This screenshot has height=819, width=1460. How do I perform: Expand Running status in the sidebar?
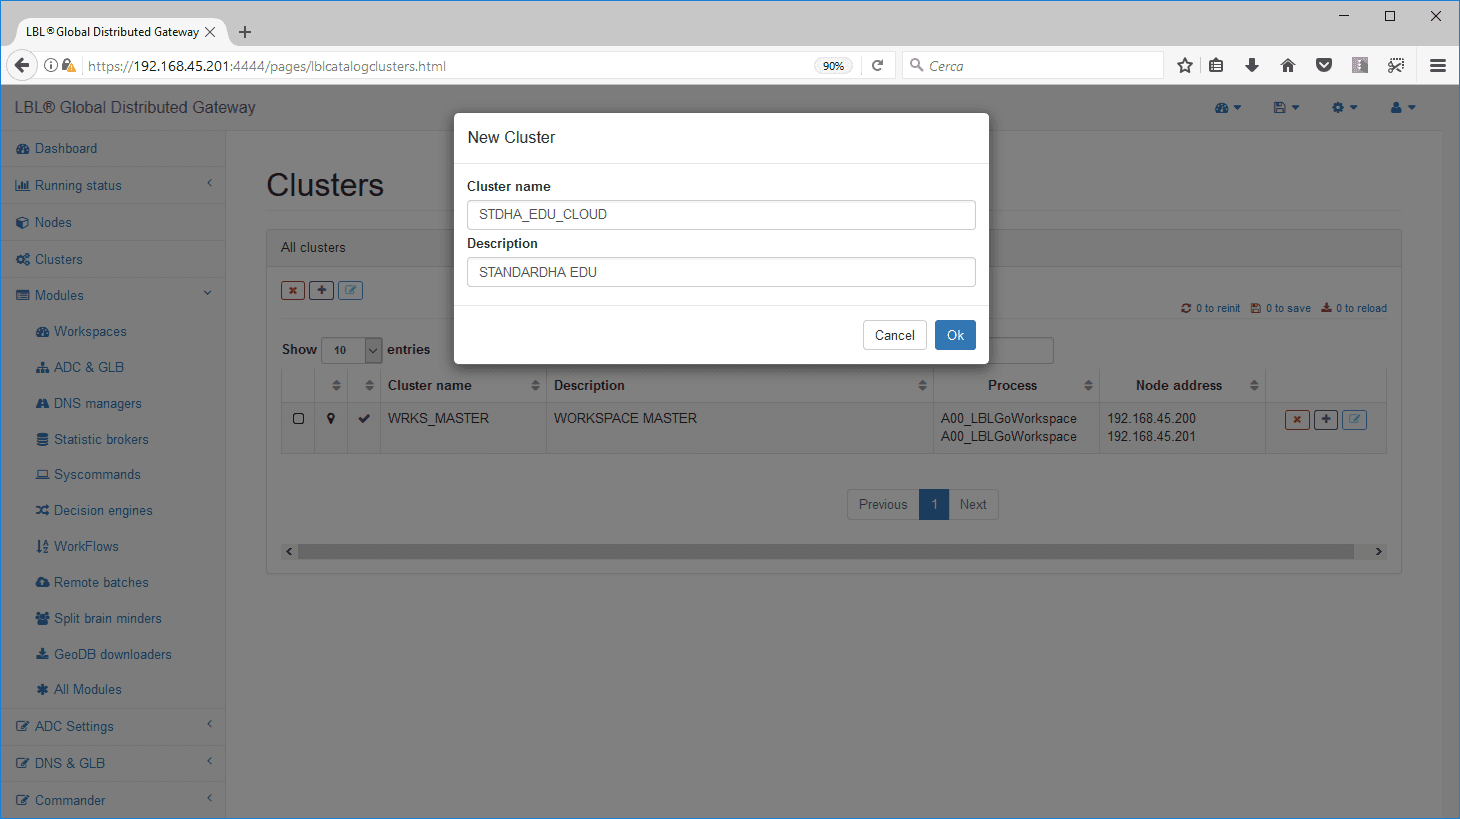point(112,185)
